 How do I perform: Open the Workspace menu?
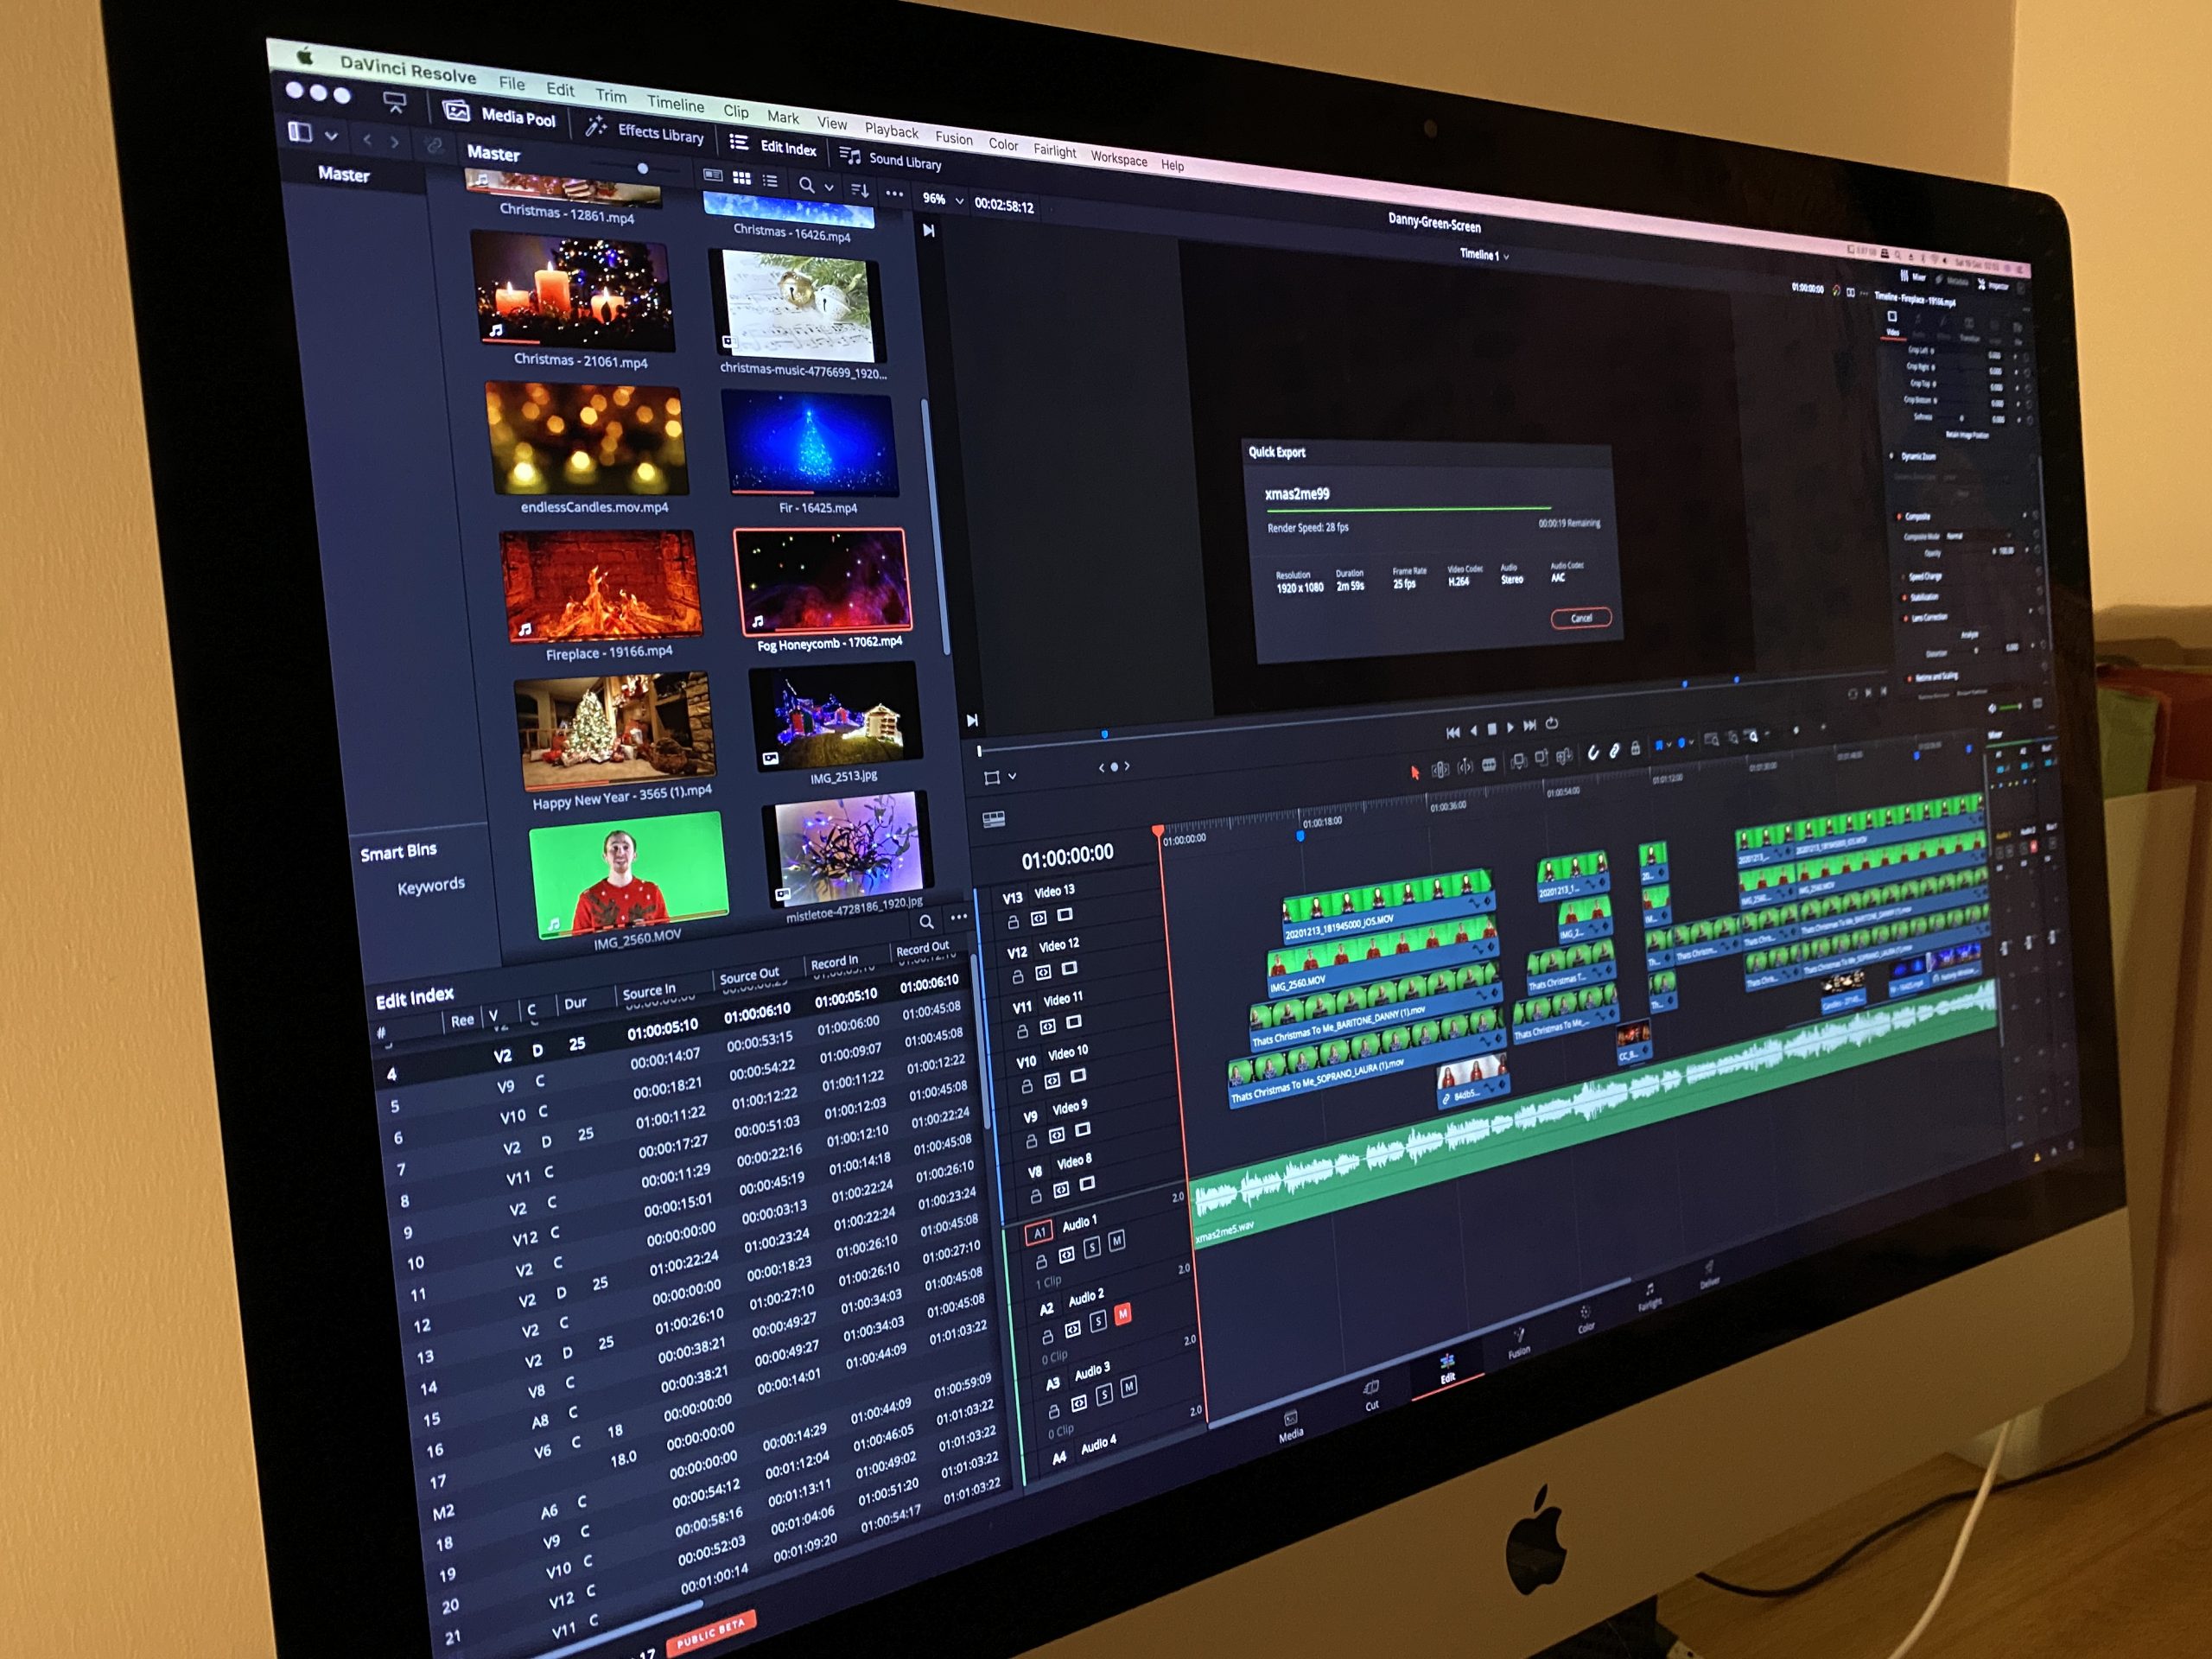(1119, 159)
